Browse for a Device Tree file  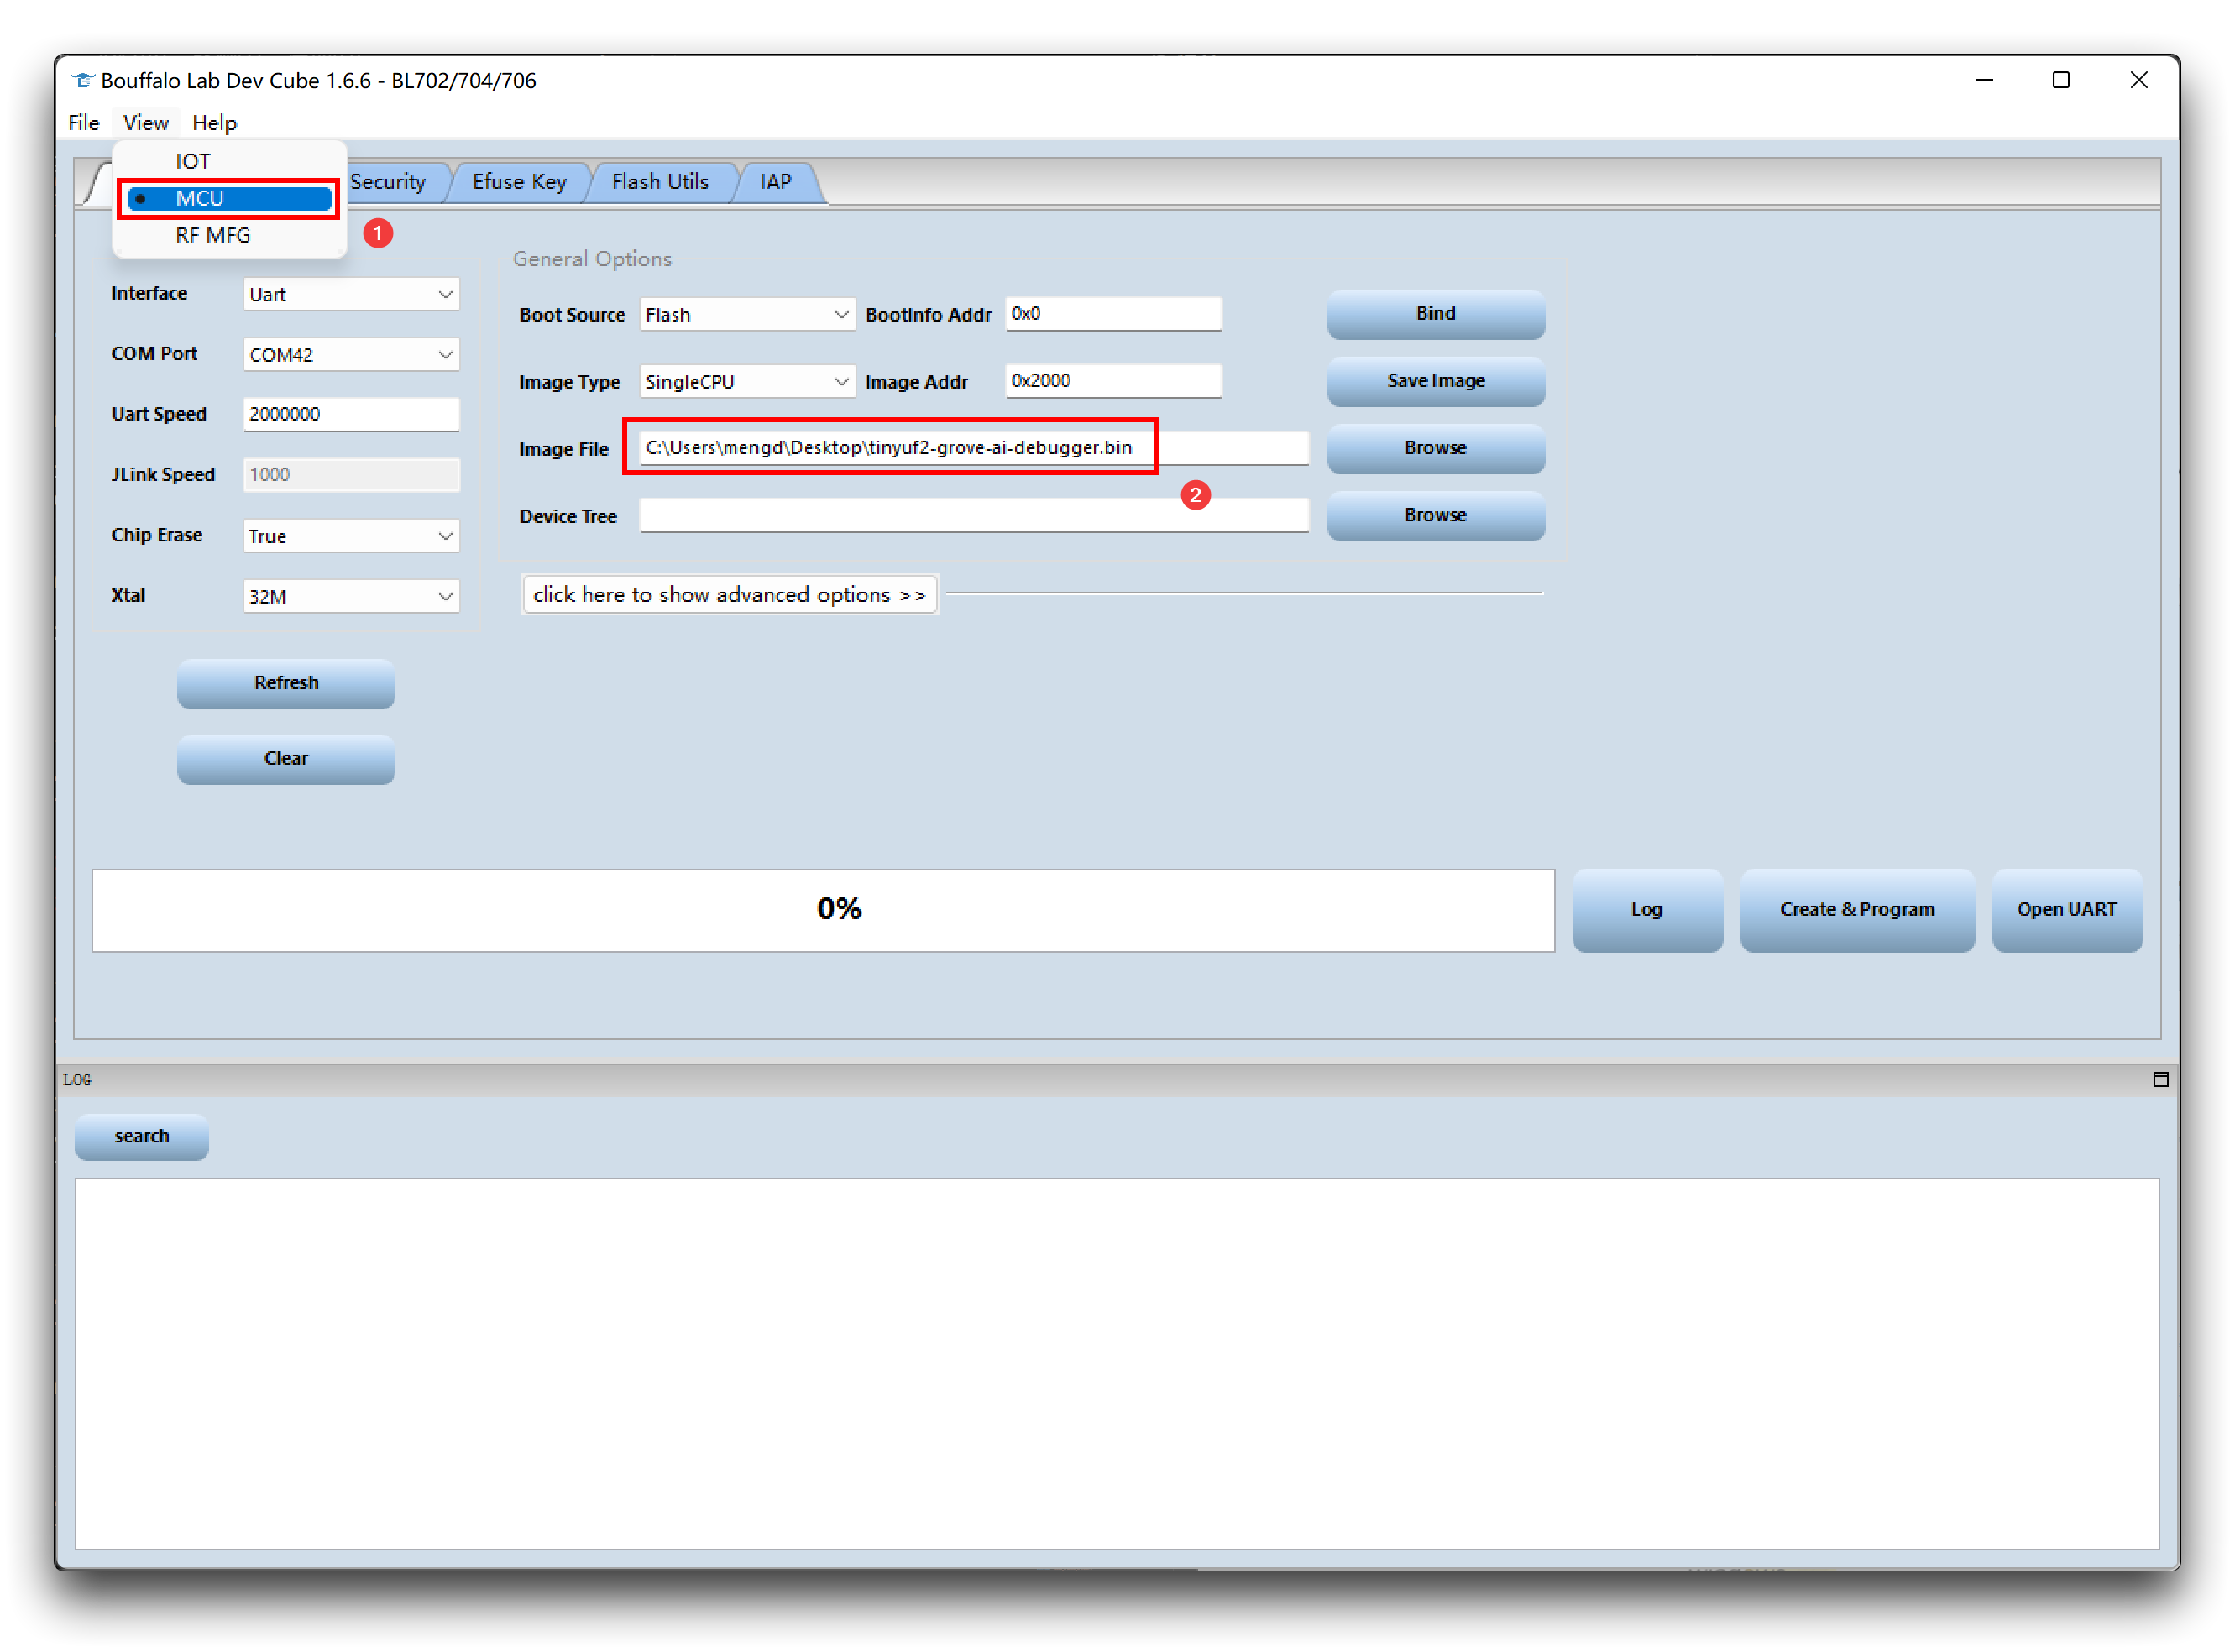pyautogui.click(x=1436, y=515)
